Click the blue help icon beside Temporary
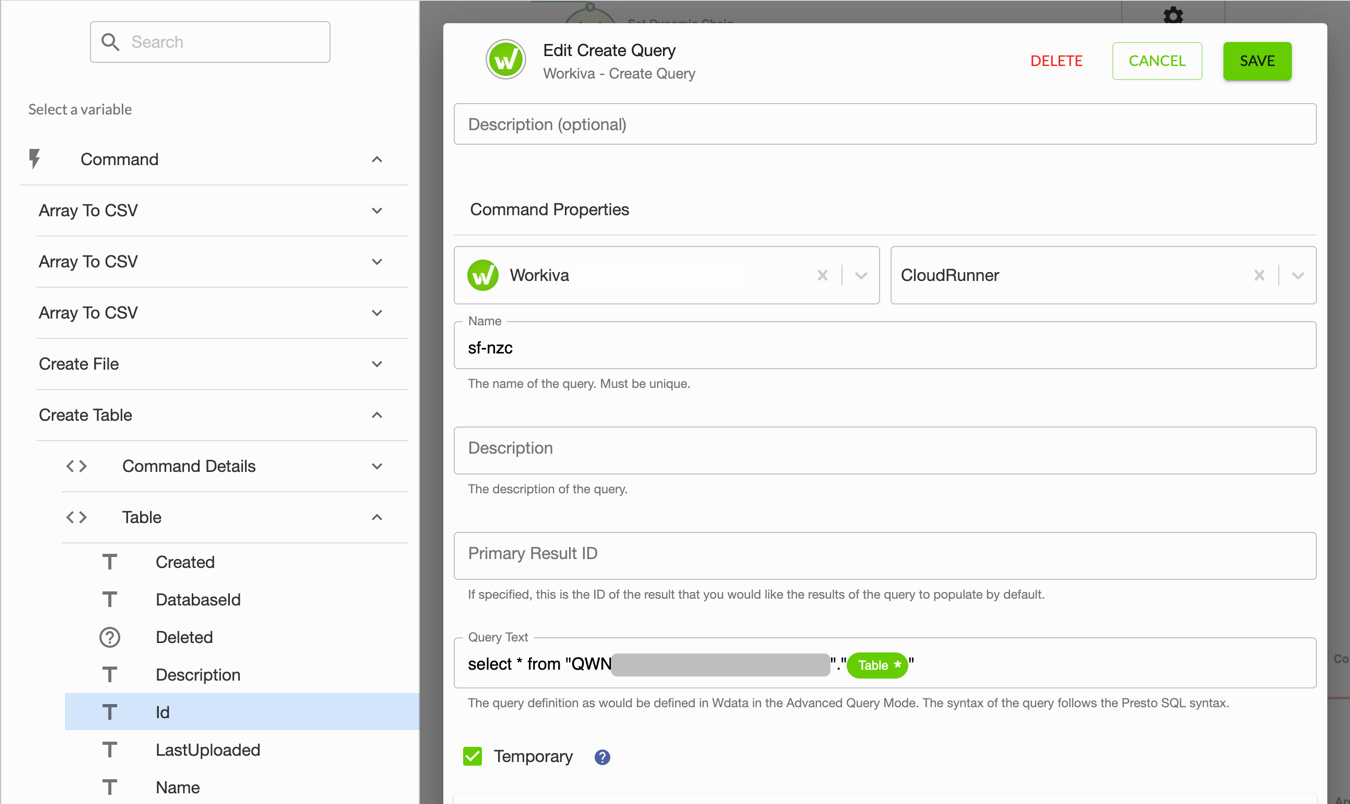The image size is (1350, 804). point(602,757)
